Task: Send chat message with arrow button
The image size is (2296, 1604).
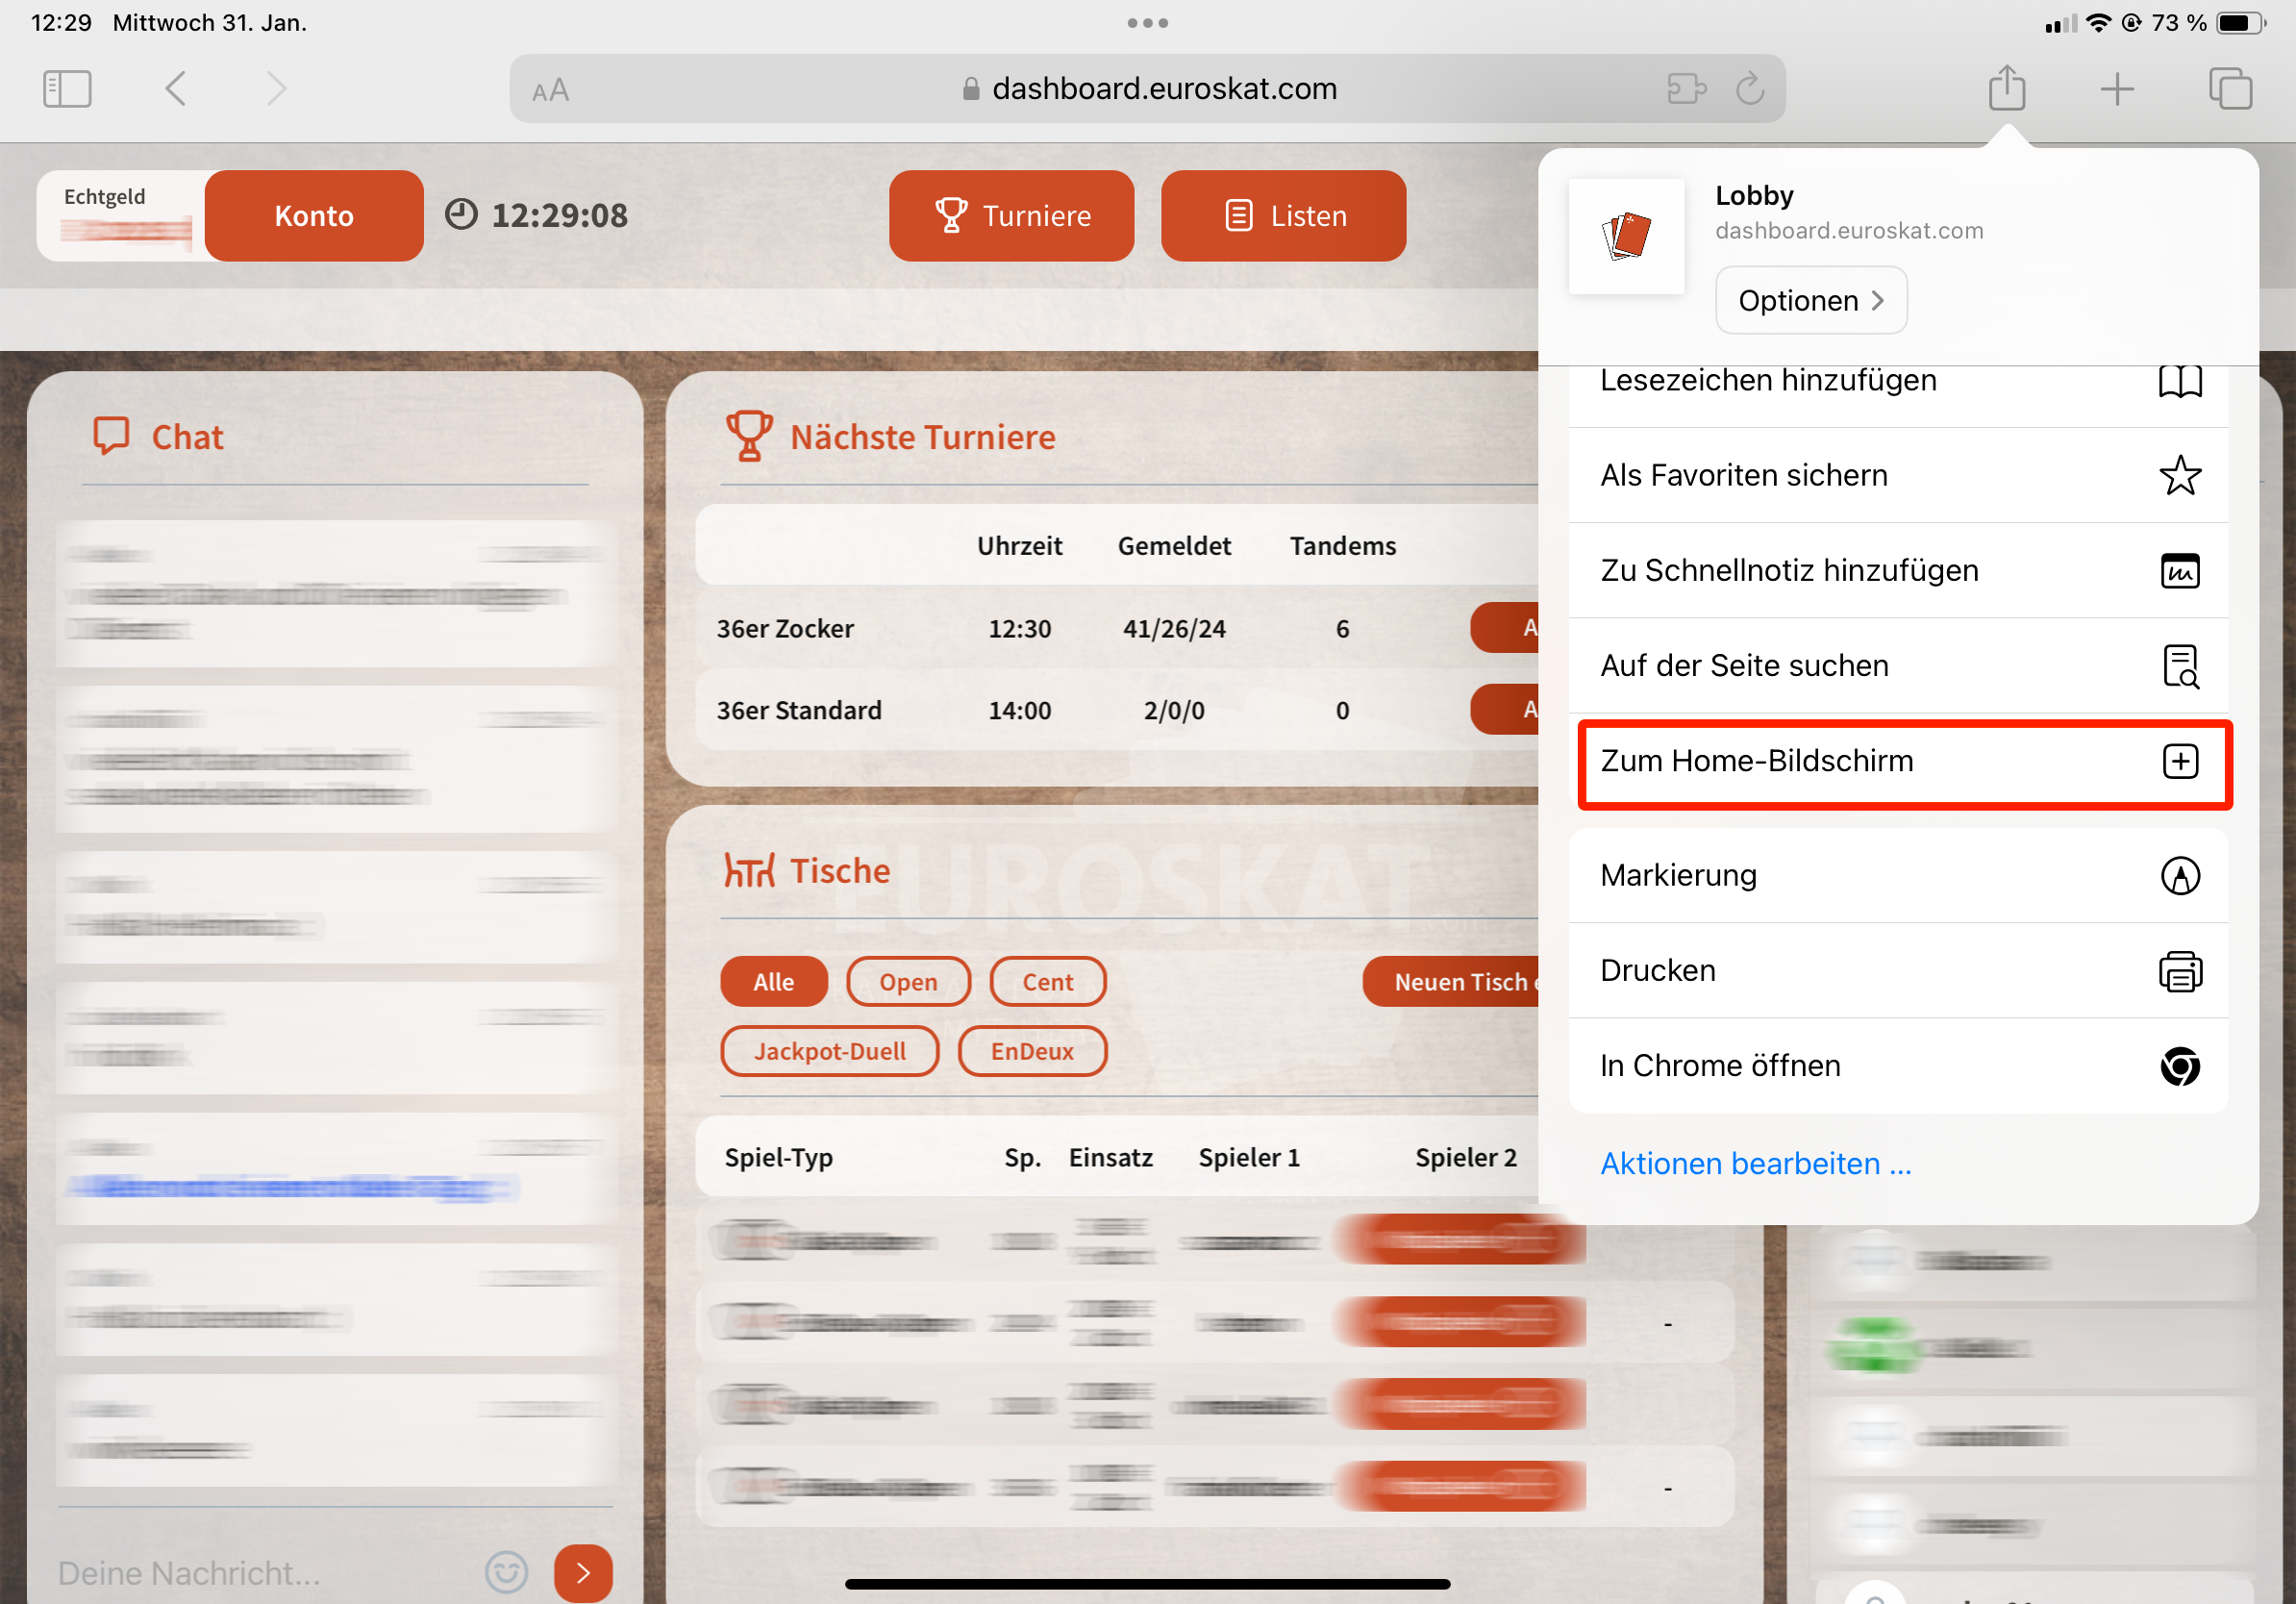Action: [582, 1572]
